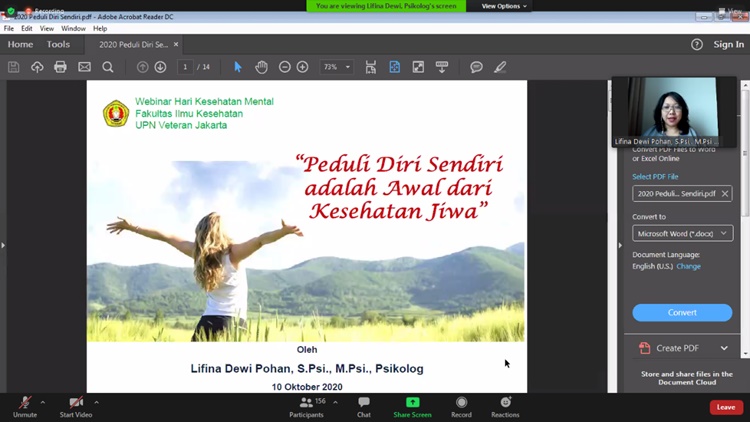The width and height of the screenshot is (750, 422).
Task: Click the Find text magnifier icon
Action: tap(108, 67)
